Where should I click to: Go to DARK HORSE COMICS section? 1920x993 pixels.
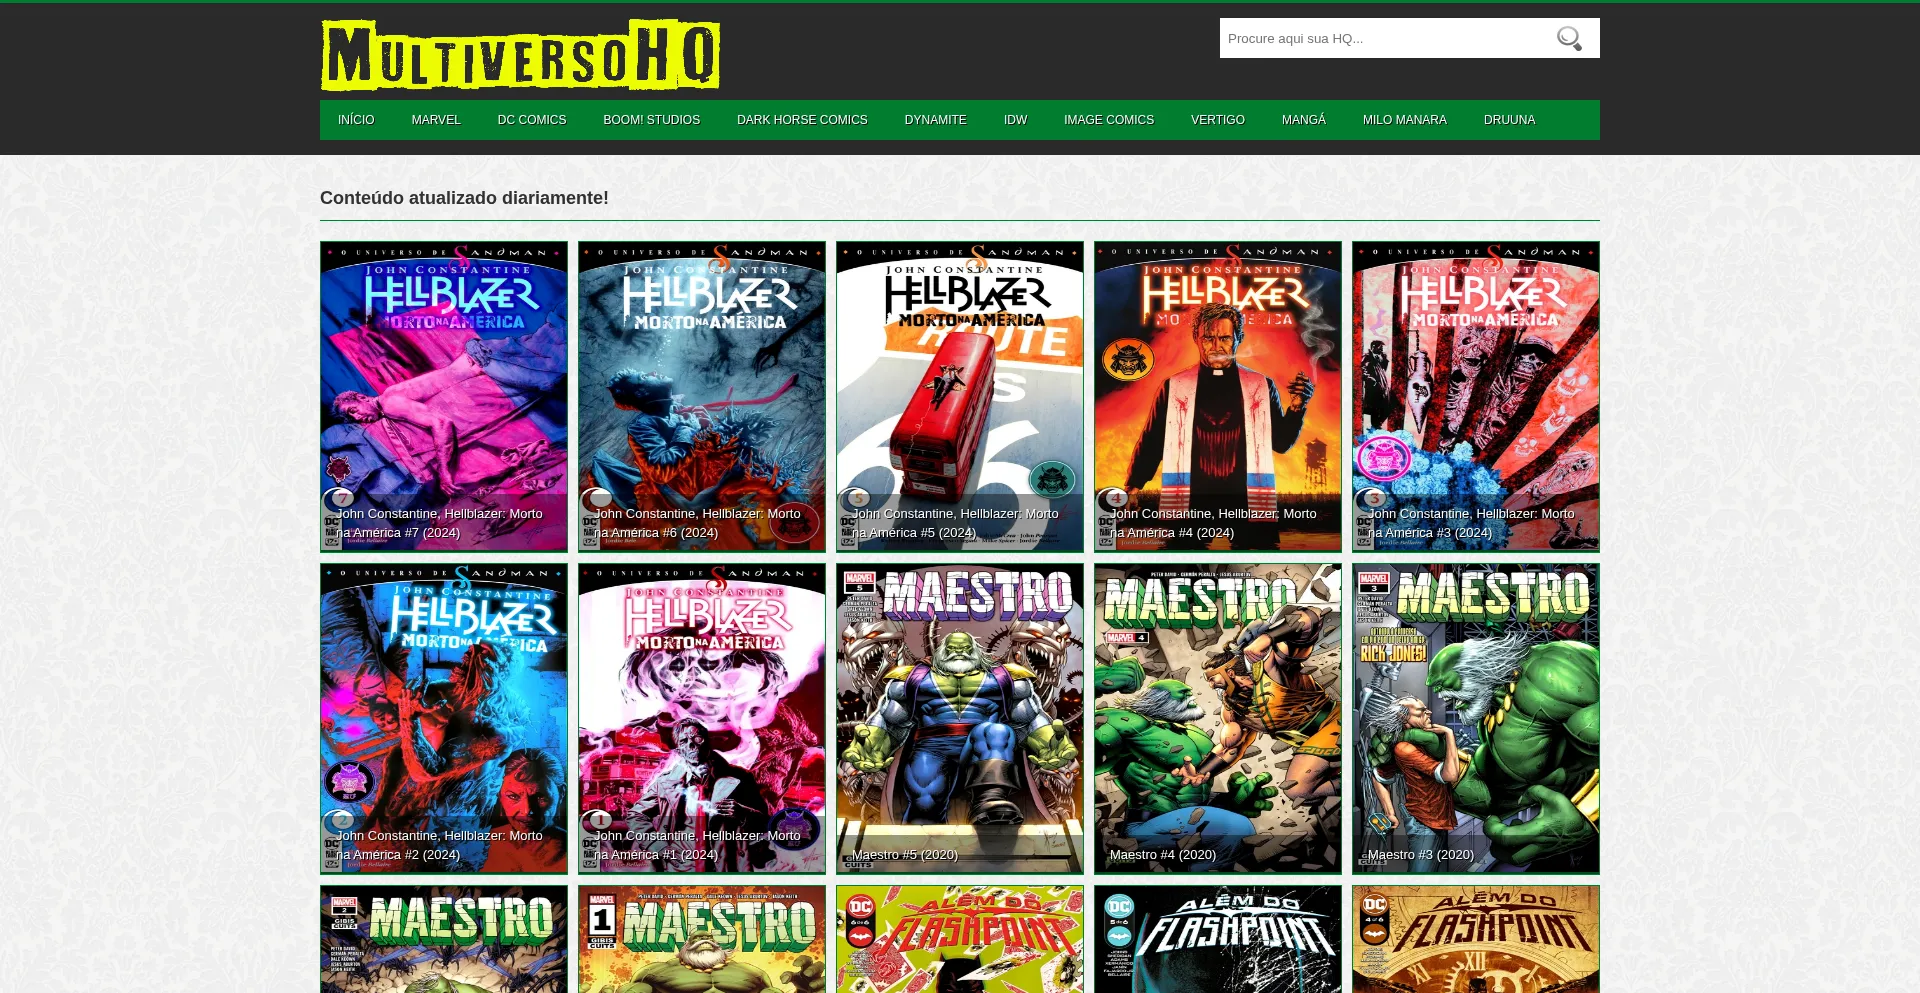click(x=802, y=120)
